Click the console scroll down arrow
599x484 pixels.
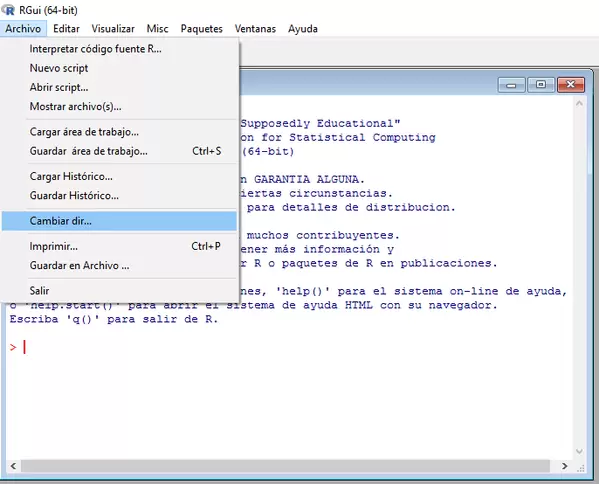pos(579,451)
